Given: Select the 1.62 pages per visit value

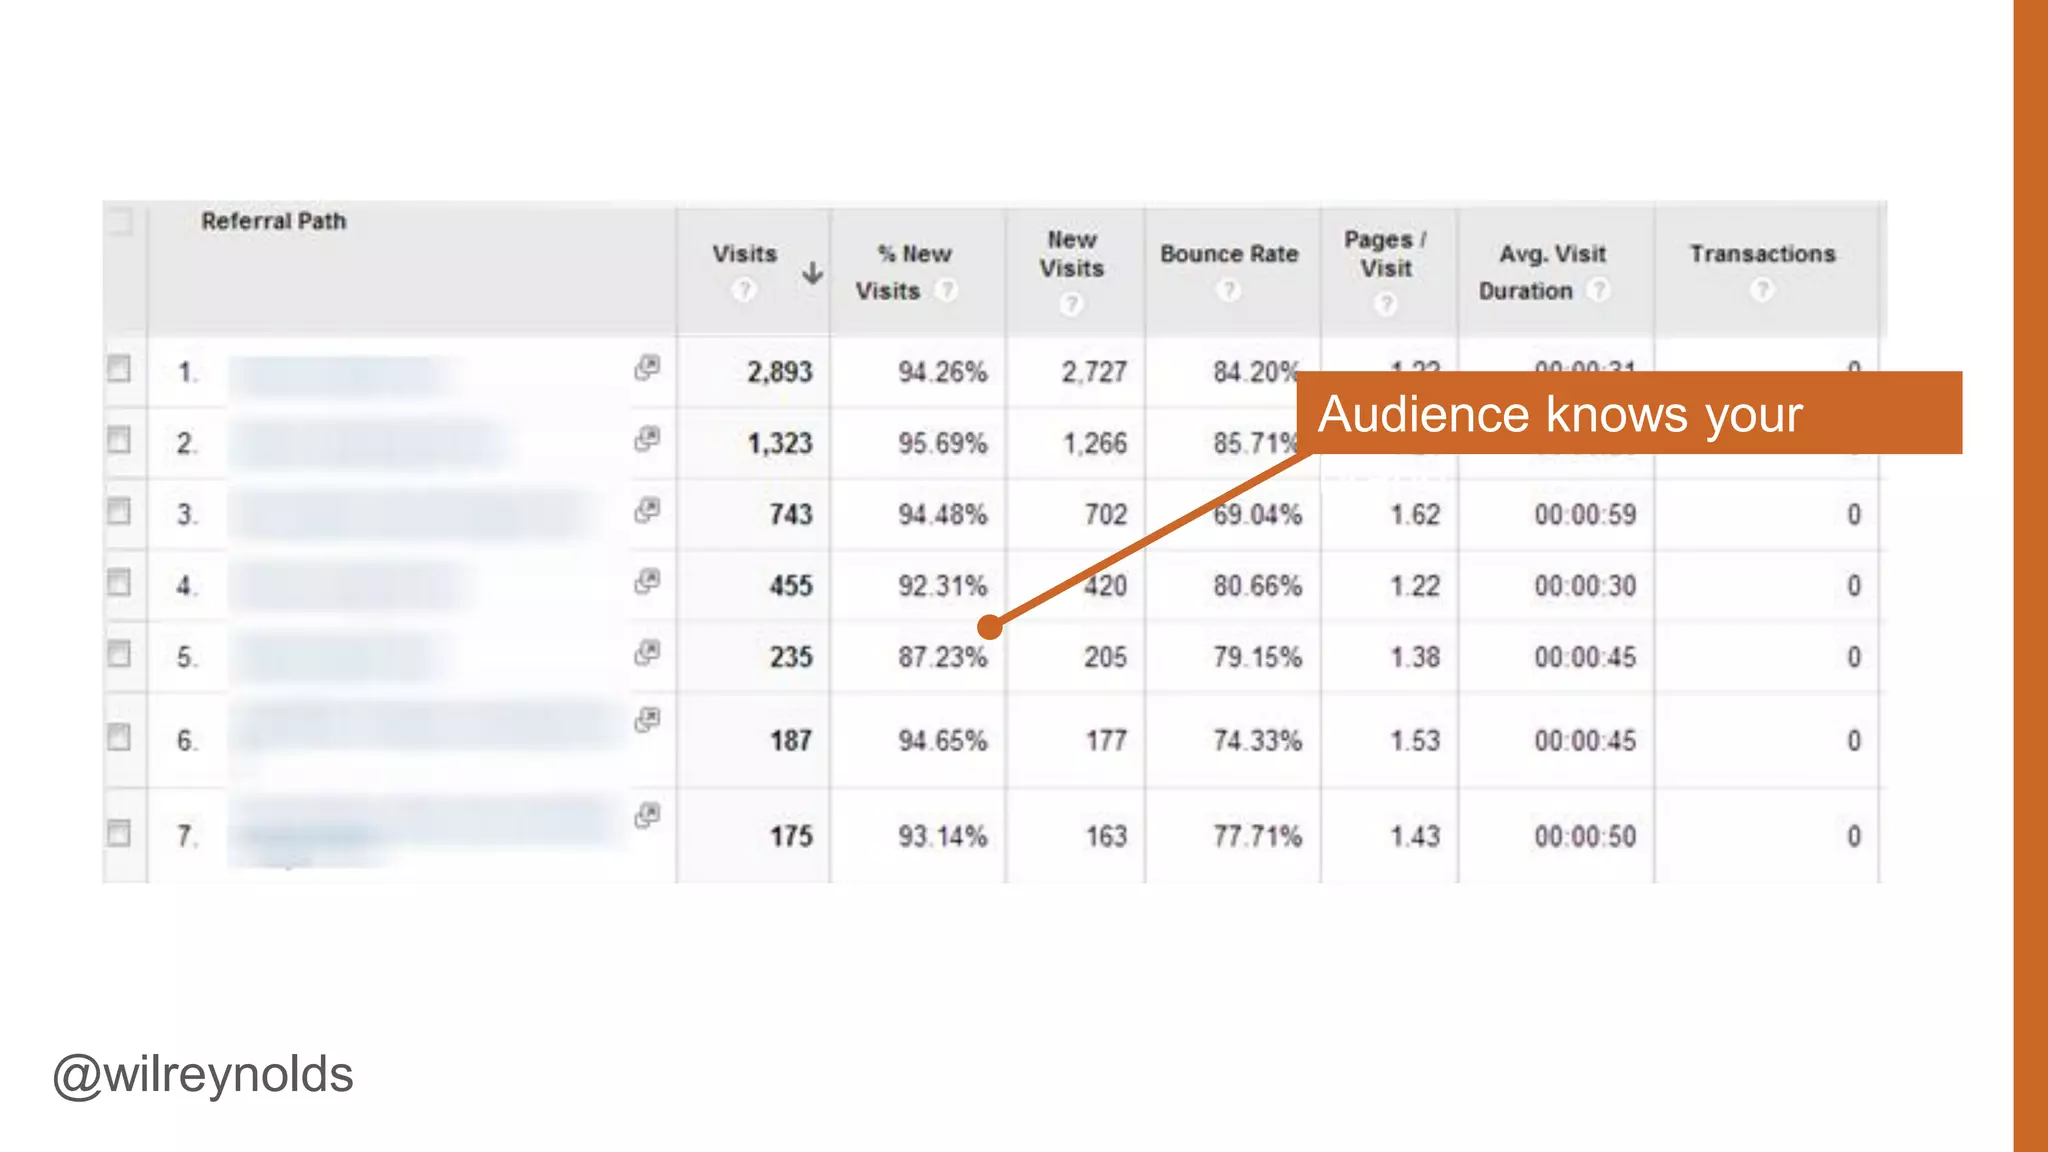Looking at the screenshot, I should click(1415, 514).
